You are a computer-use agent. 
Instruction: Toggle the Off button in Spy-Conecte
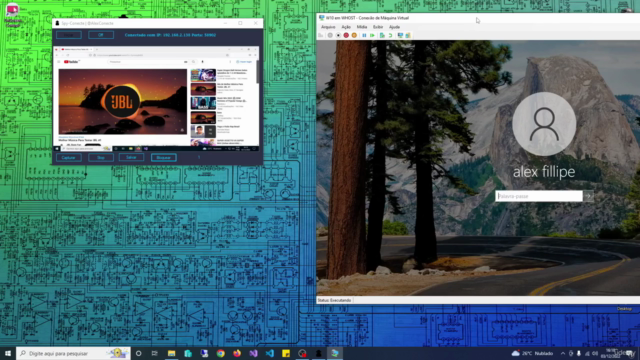[x=101, y=35]
